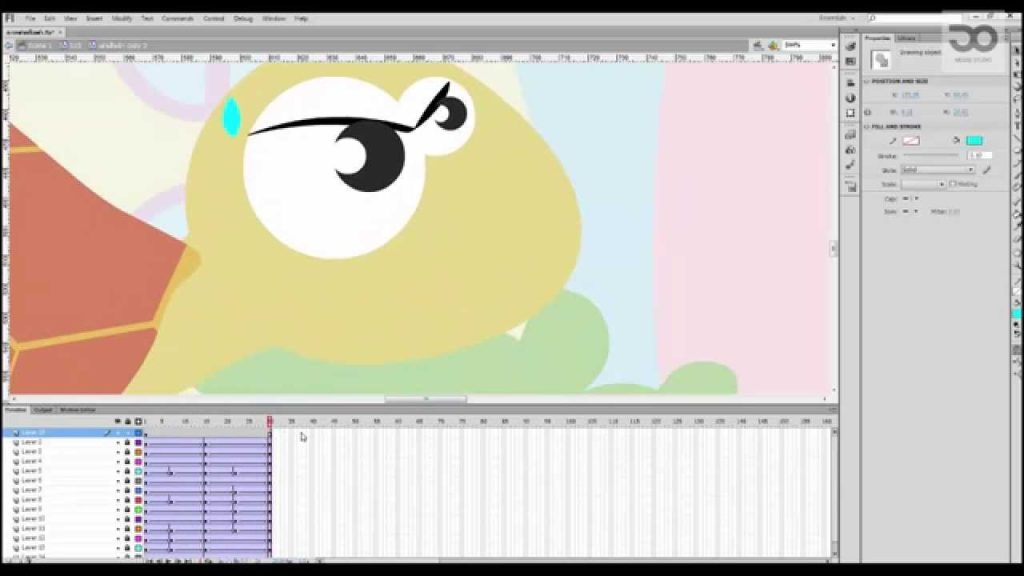Click the red playhead marker in timeline
Image resolution: width=1024 pixels, height=576 pixels.
point(270,421)
